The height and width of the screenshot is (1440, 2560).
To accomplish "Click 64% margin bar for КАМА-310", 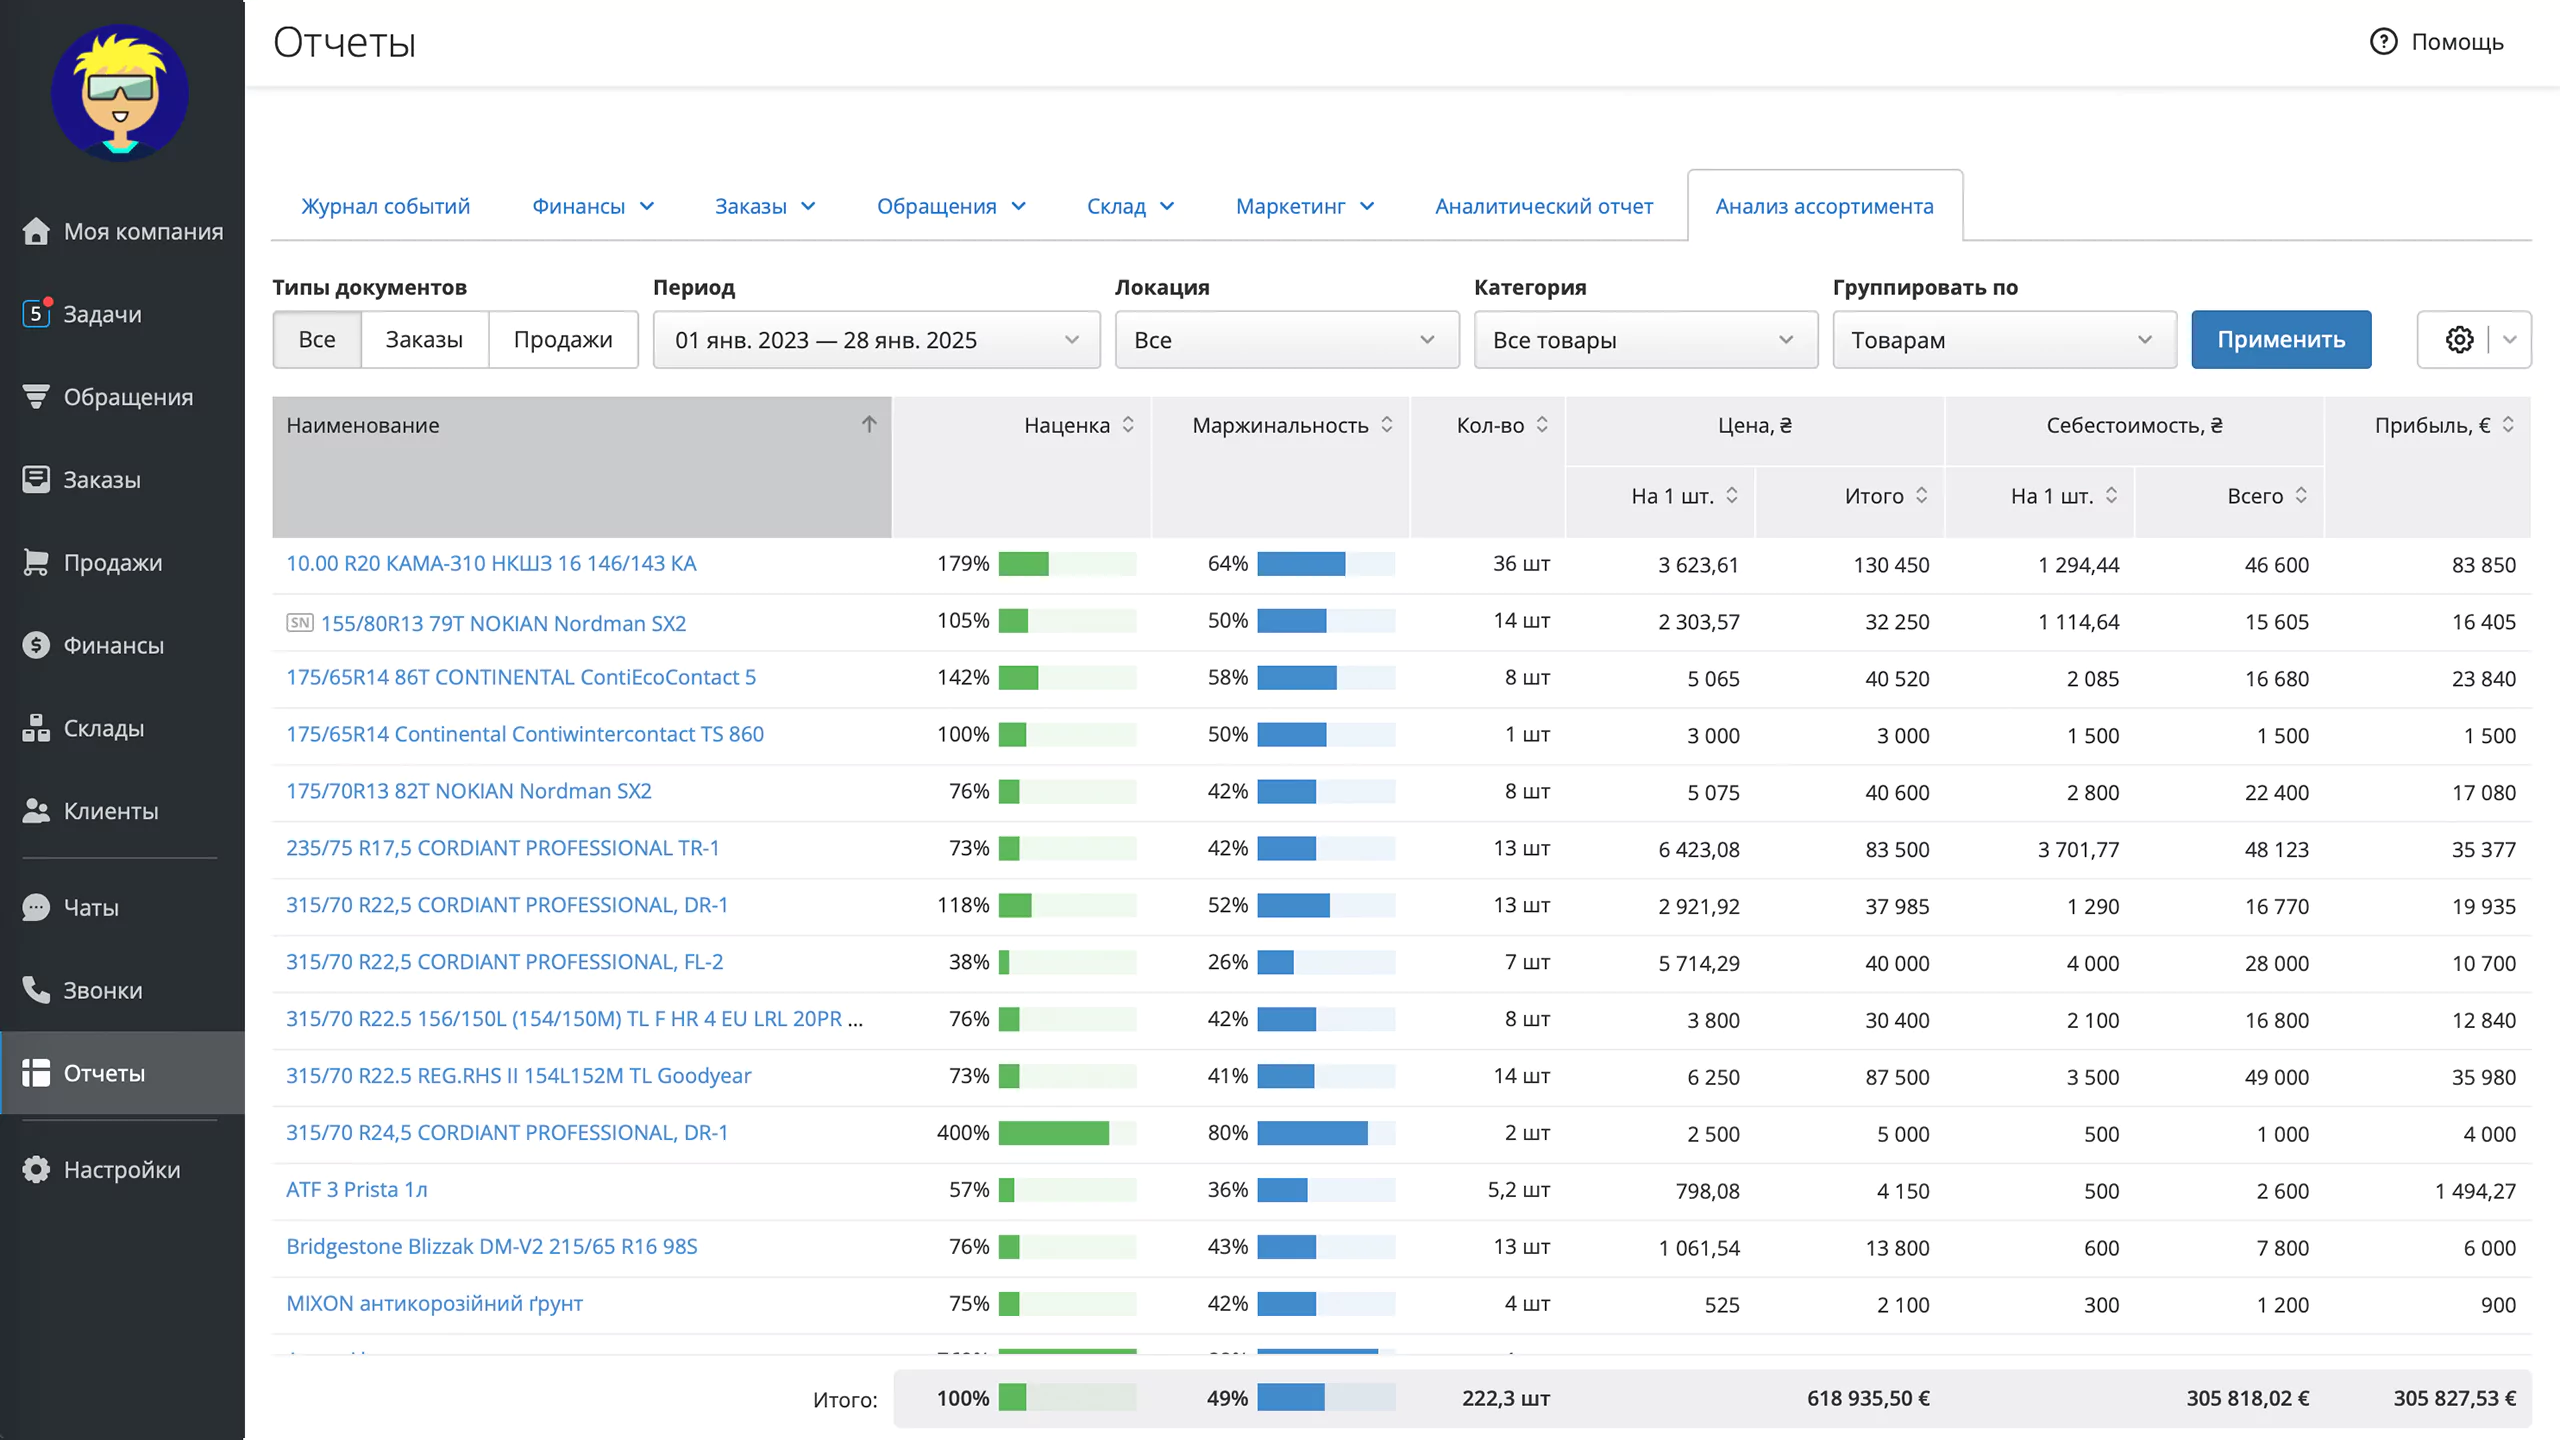I will coord(1326,564).
